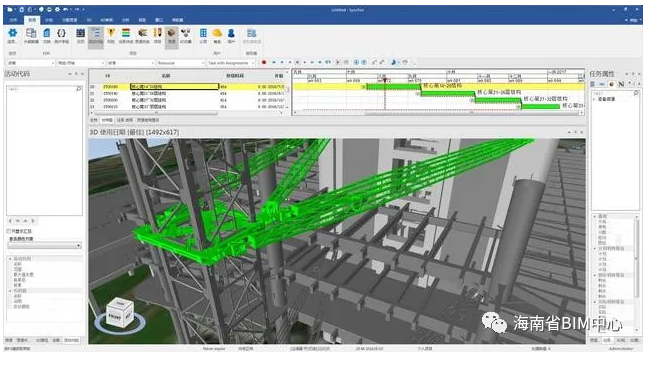Click the small gear in quick access toolbar
This screenshot has height=365, width=656.
coord(57,9)
